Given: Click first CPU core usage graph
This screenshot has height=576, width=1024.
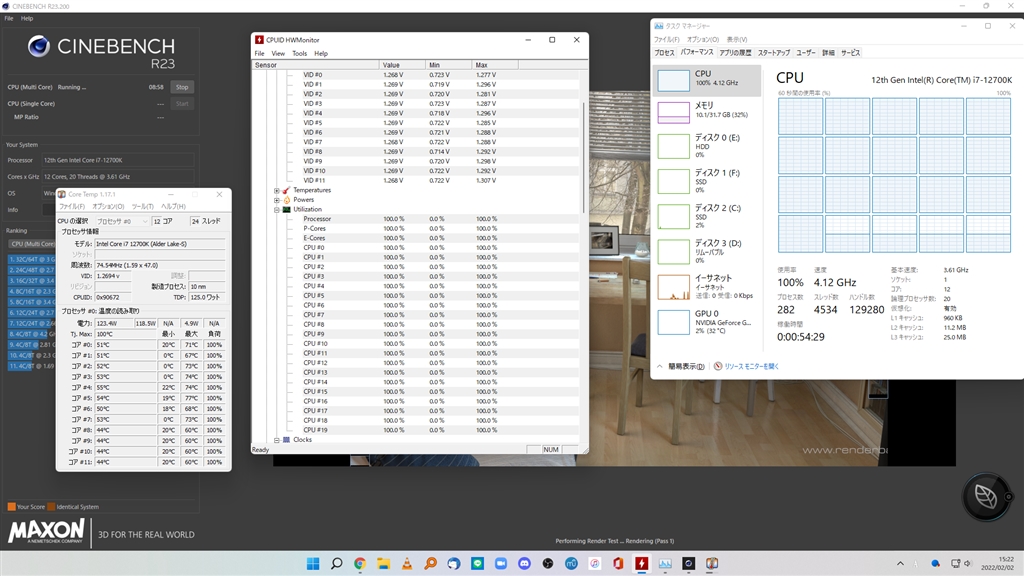Looking at the screenshot, I should coord(800,116).
